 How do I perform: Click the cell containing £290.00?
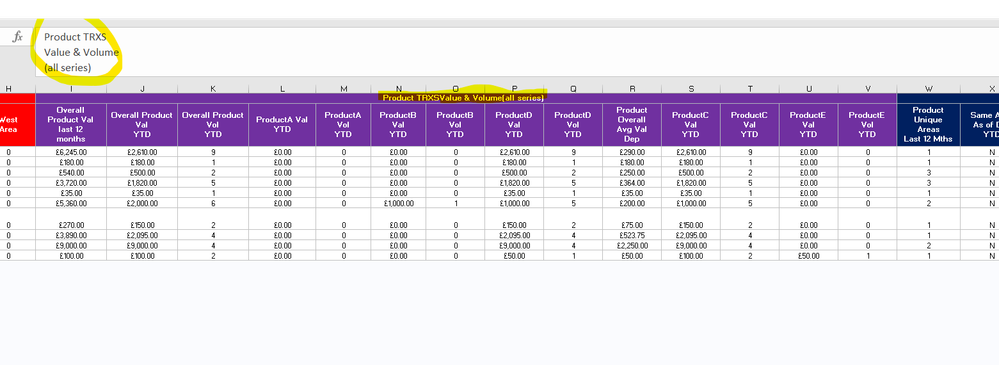(x=632, y=152)
